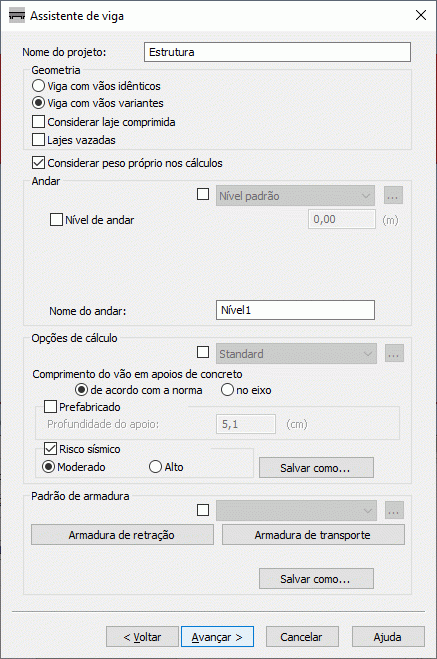Click the beam wizard title bar icon

tap(17, 16)
